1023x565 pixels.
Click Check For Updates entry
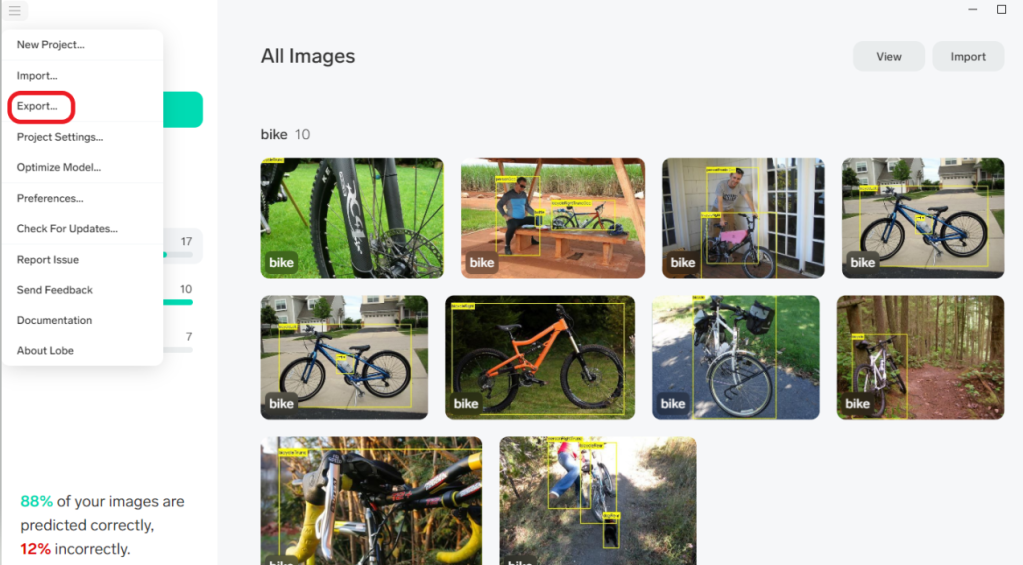(67, 229)
